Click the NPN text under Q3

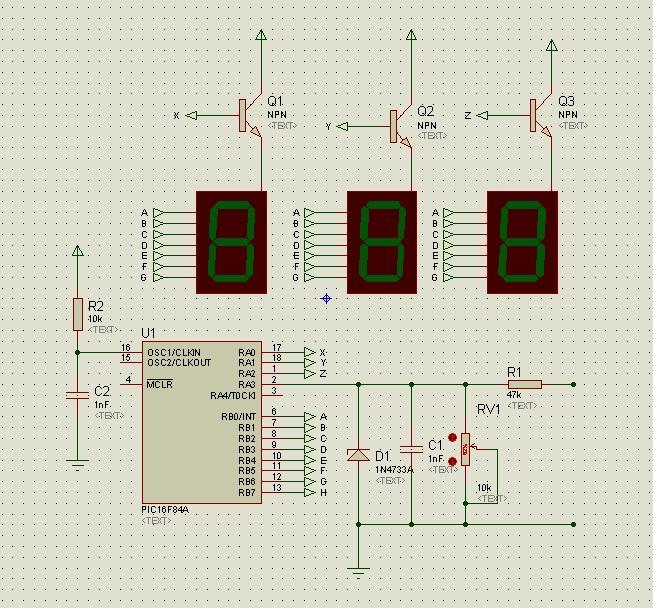(x=568, y=115)
